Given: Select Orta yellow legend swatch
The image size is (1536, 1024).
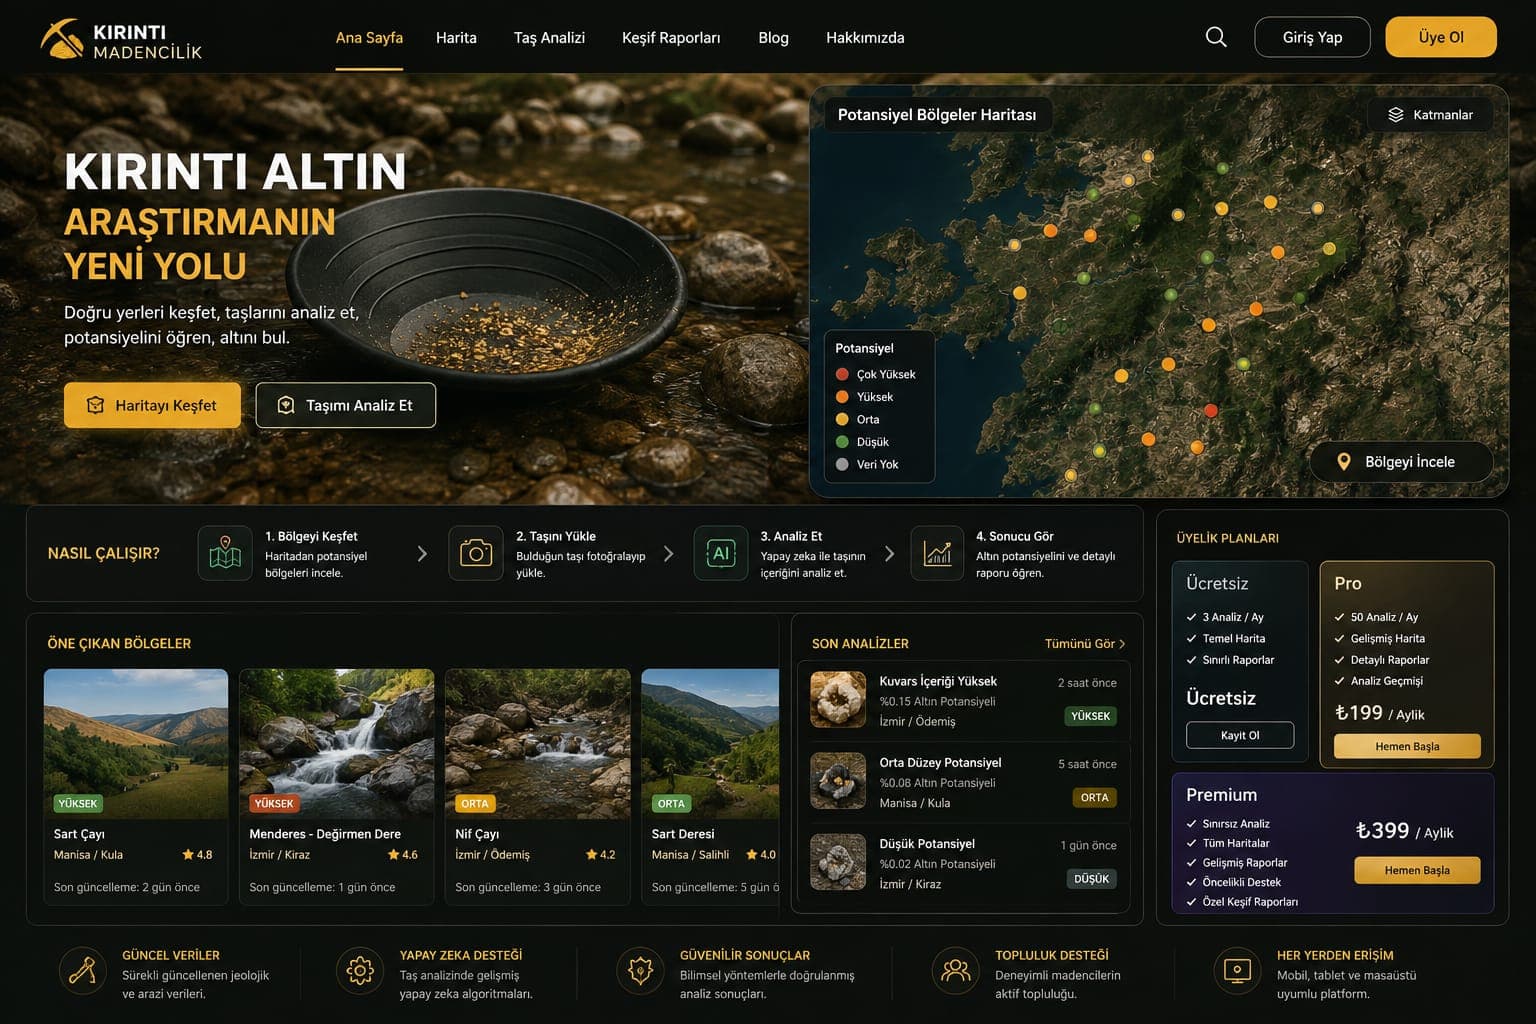Looking at the screenshot, I should pos(842,419).
